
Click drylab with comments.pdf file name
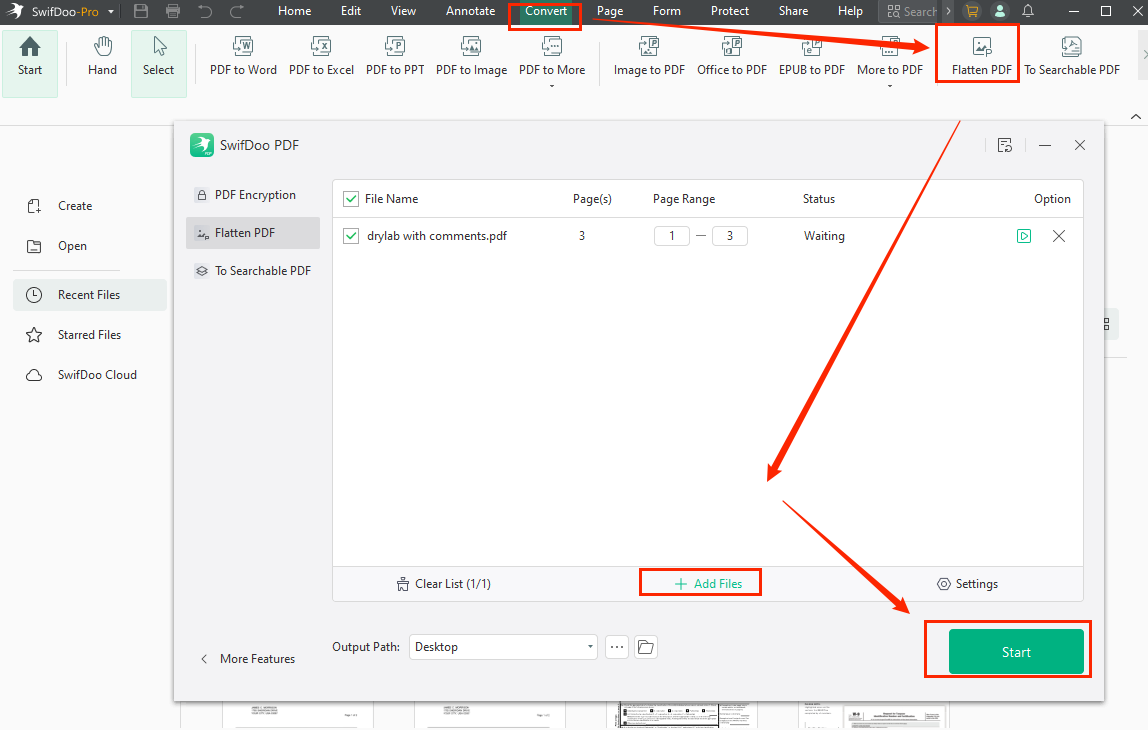(x=437, y=236)
